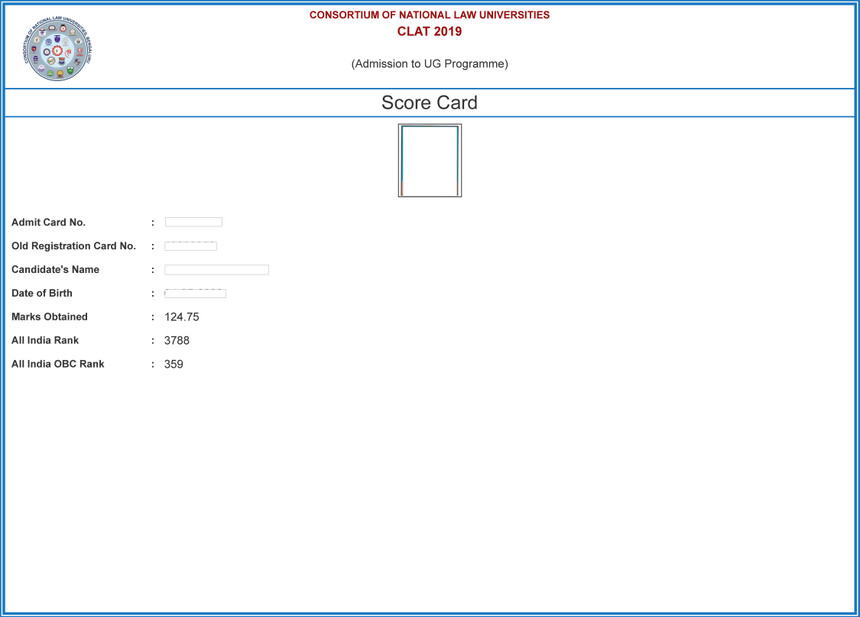
Task: Click '(Admission to UG Programme)' text
Action: coord(429,64)
